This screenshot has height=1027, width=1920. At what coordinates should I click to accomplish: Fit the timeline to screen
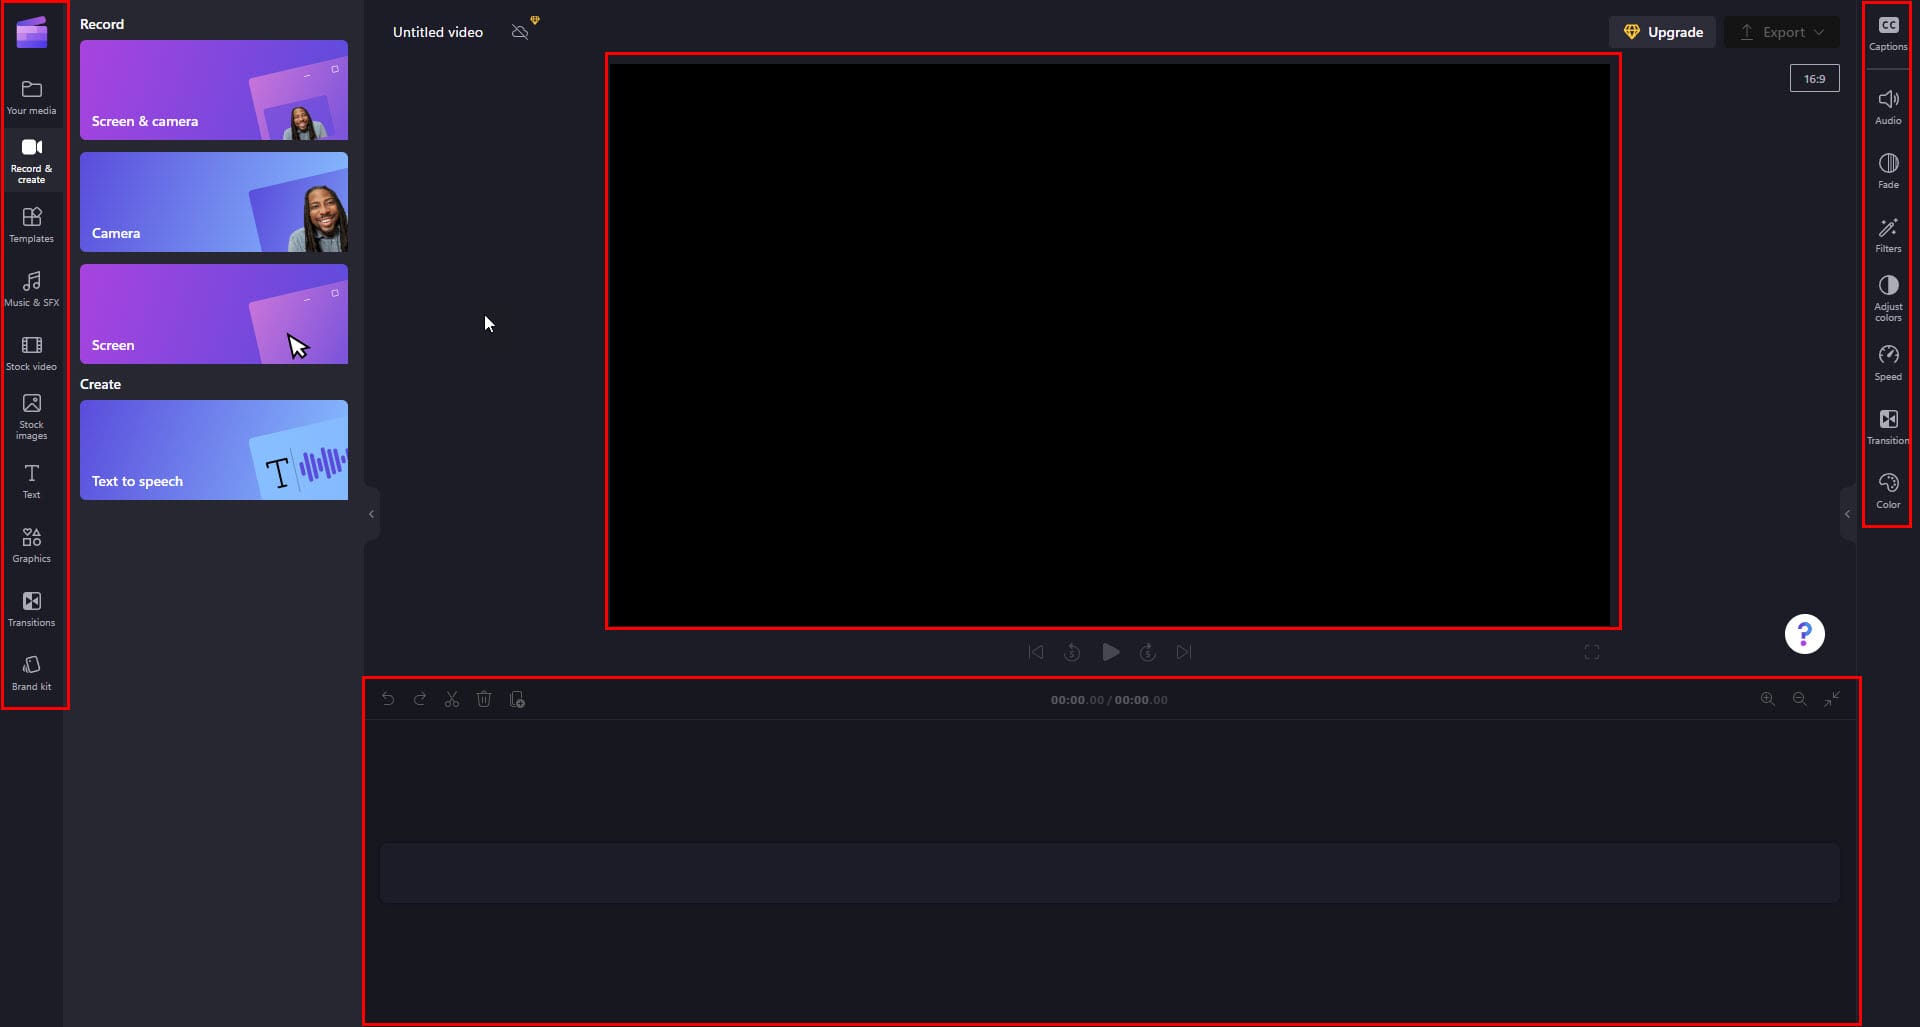coord(1832,699)
